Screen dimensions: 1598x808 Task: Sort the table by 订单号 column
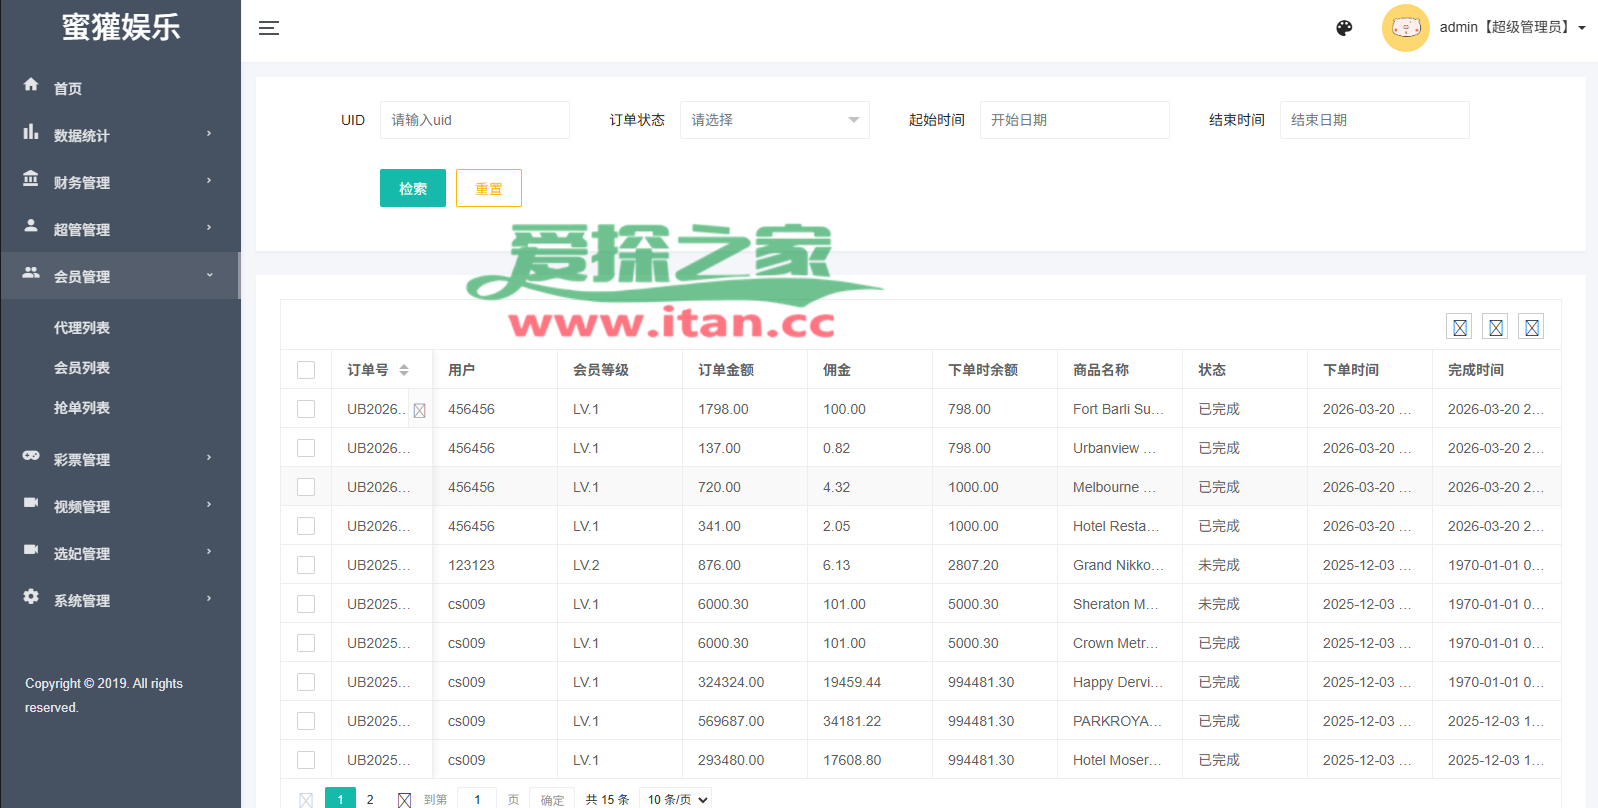[x=404, y=370]
